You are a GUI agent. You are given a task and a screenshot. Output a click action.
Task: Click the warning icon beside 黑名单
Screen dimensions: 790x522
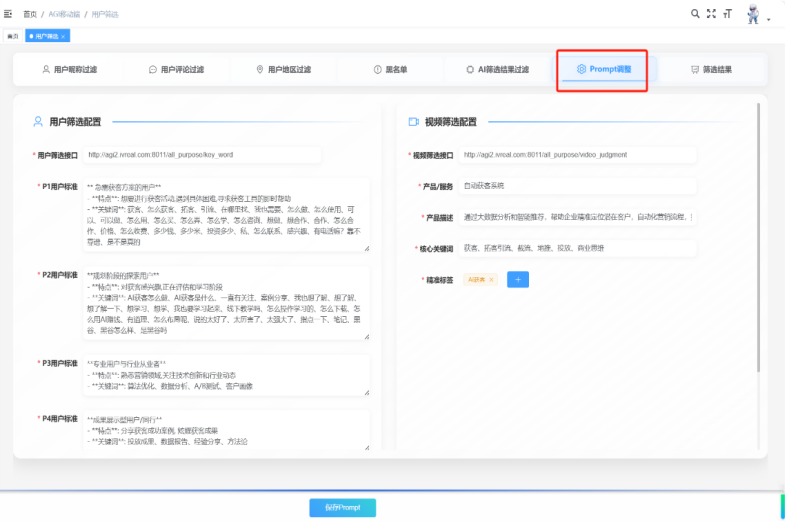click(x=377, y=70)
